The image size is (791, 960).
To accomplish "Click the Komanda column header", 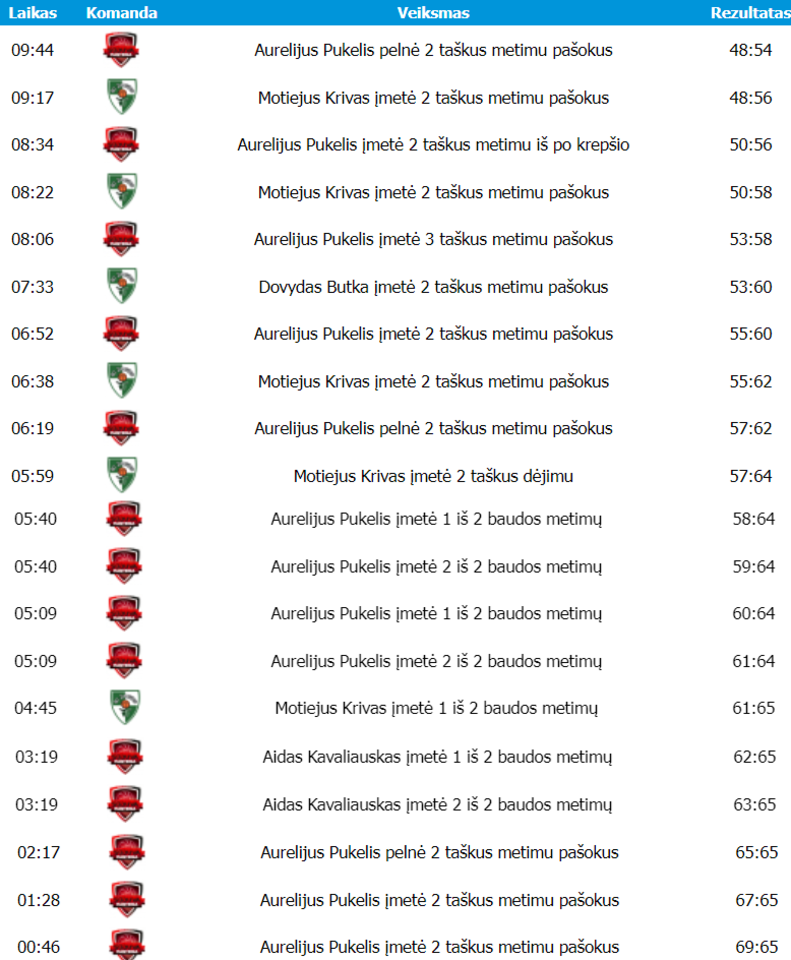I will (x=121, y=13).
